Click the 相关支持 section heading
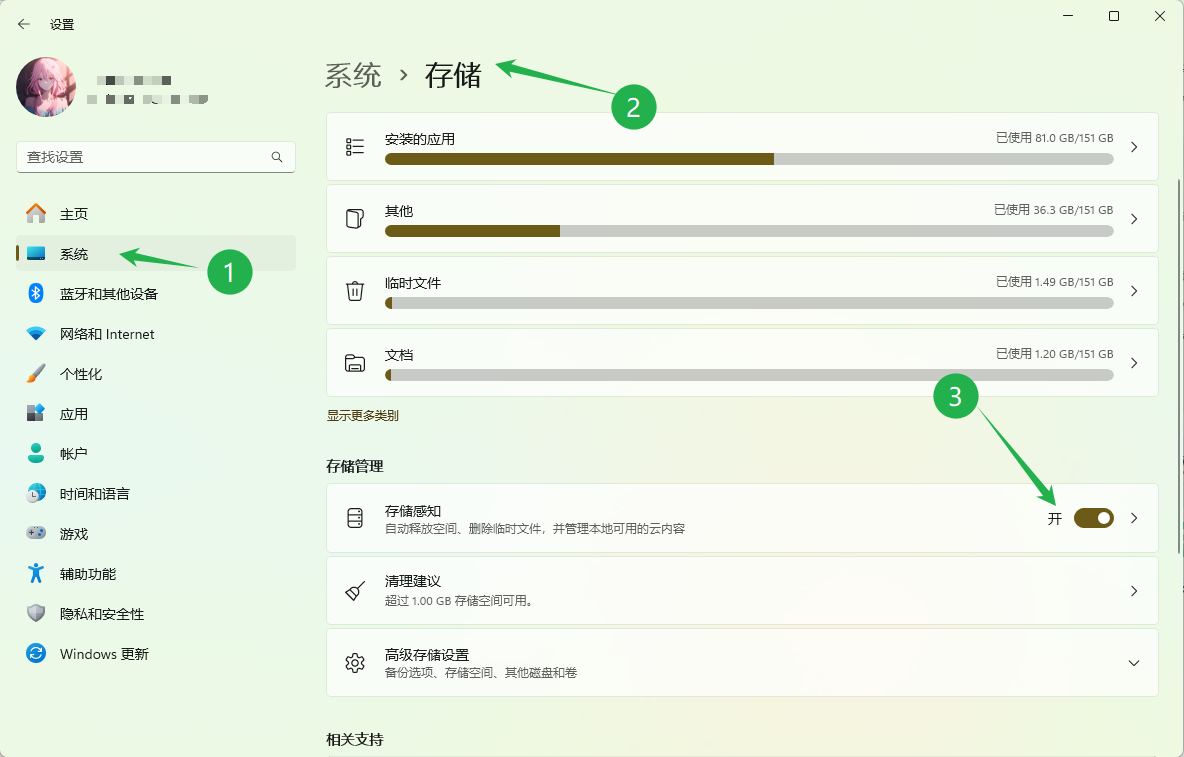 (x=355, y=739)
